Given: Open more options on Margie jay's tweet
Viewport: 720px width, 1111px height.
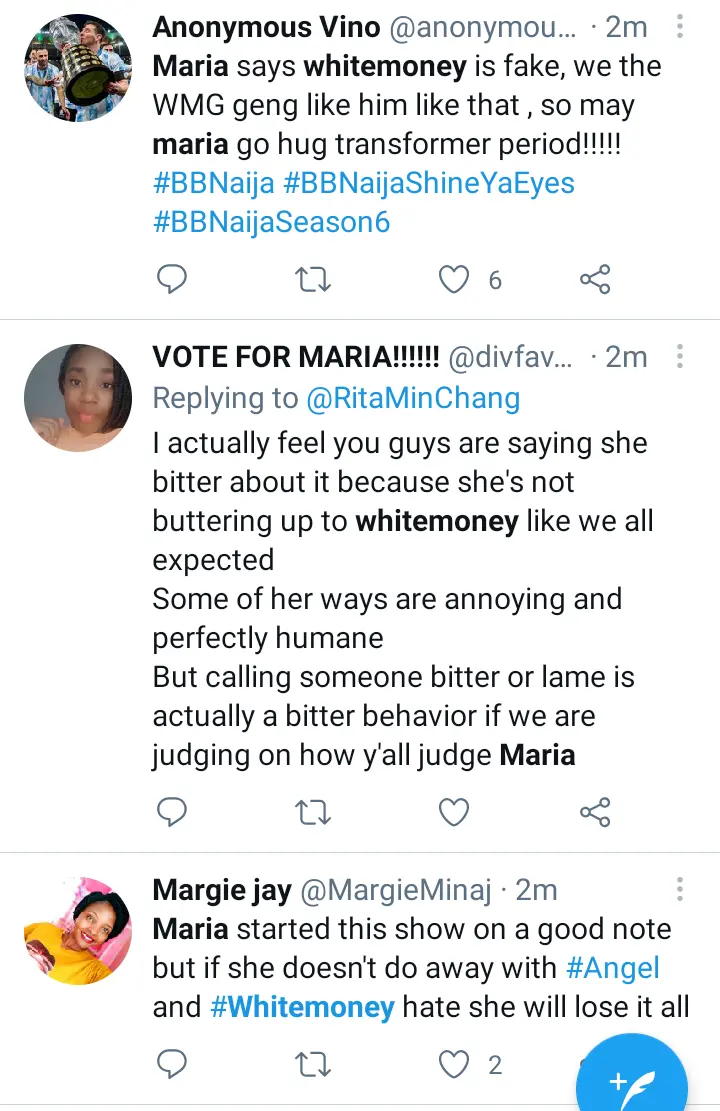Looking at the screenshot, I should [x=680, y=889].
